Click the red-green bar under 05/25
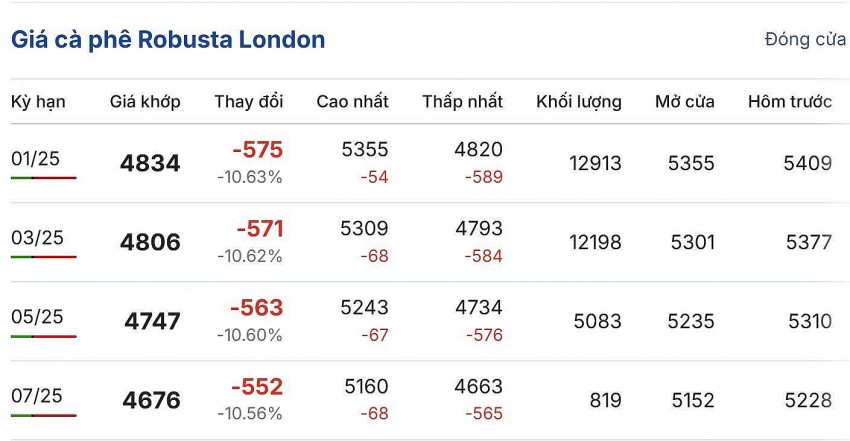The width and height of the screenshot is (850, 441). (x=43, y=336)
